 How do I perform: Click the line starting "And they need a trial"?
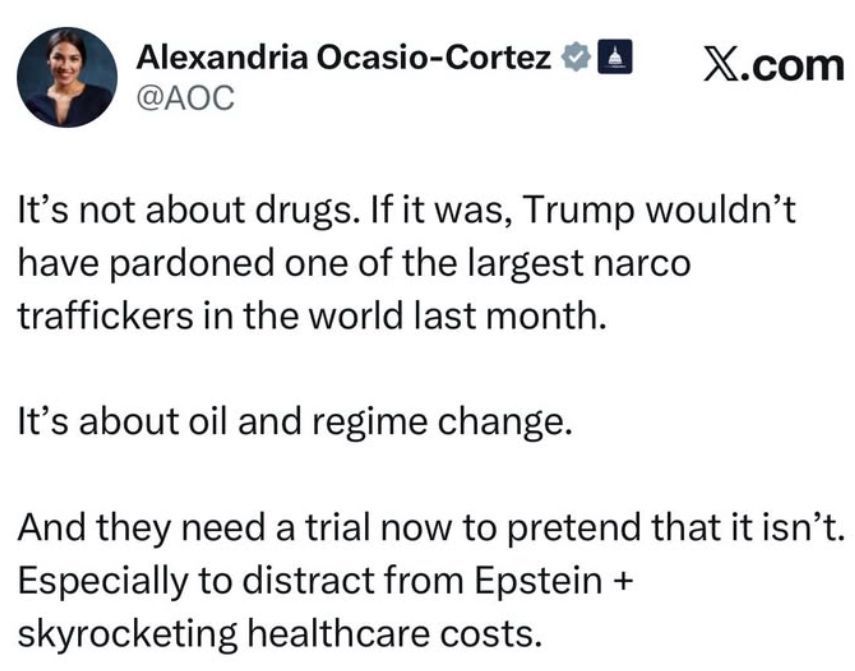point(432,528)
